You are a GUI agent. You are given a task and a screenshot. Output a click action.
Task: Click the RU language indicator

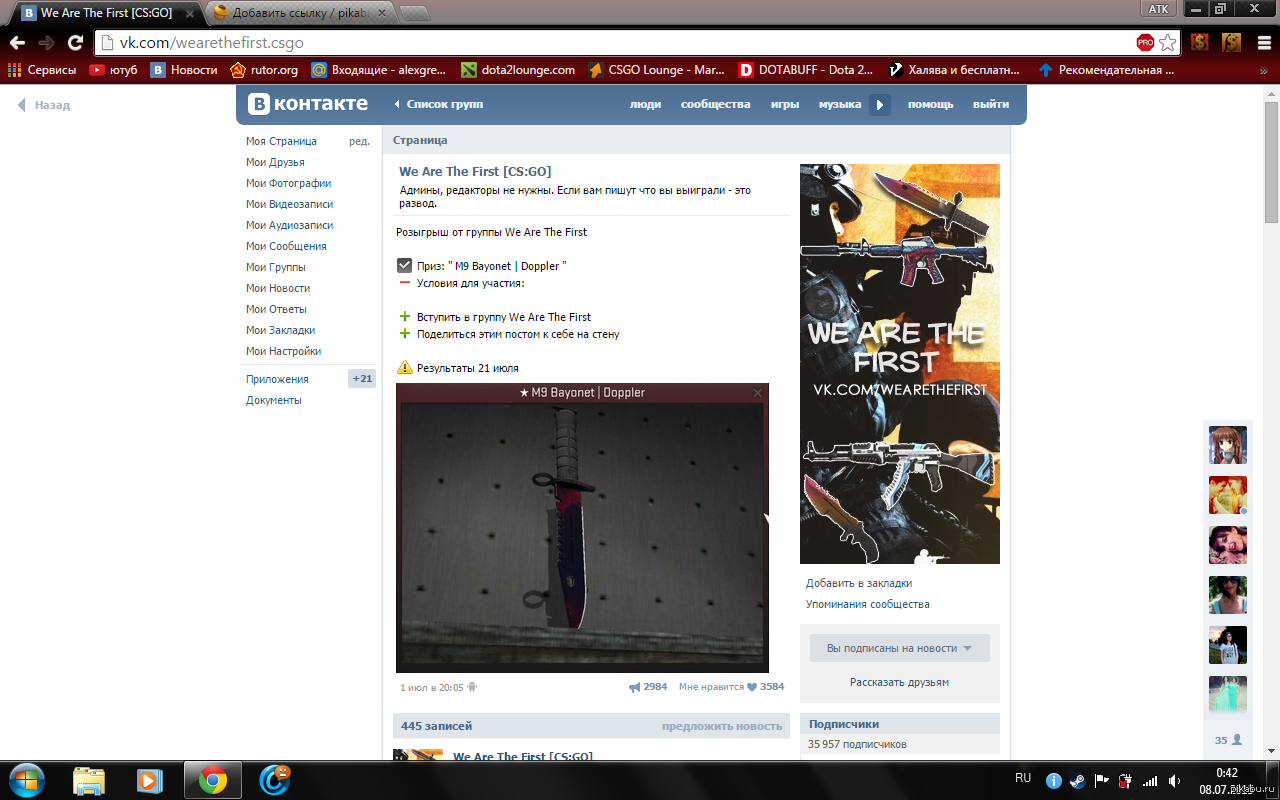pos(1023,778)
